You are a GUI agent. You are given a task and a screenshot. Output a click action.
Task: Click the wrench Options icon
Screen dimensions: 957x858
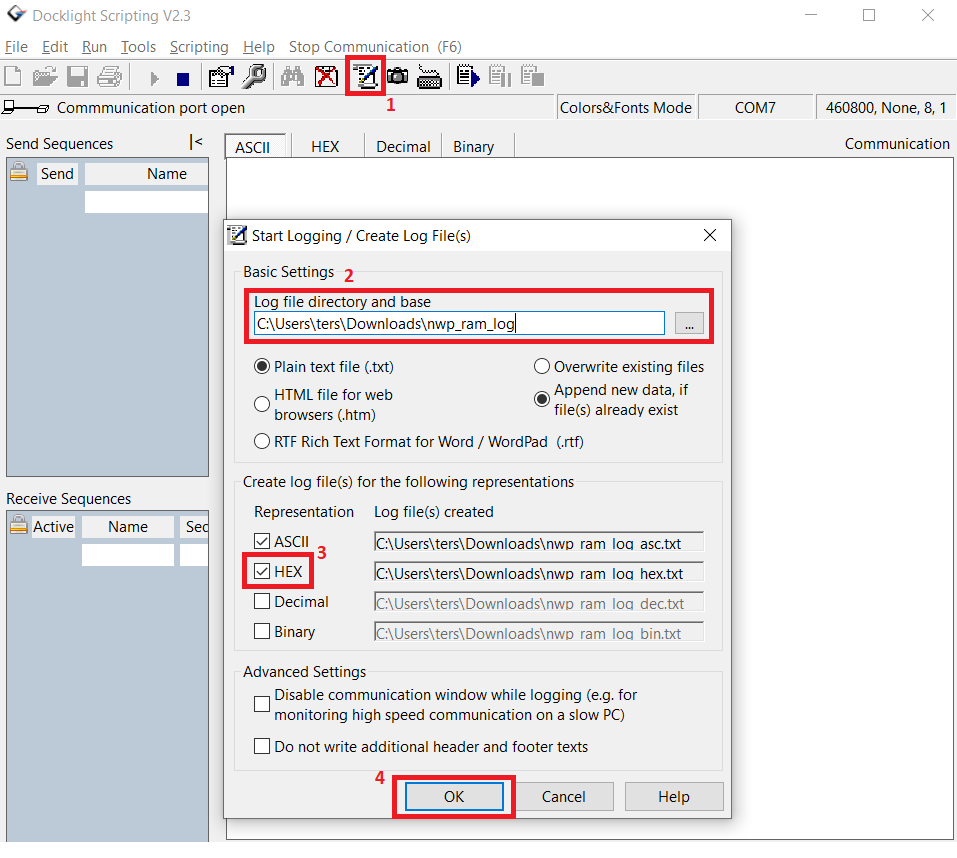pyautogui.click(x=254, y=76)
